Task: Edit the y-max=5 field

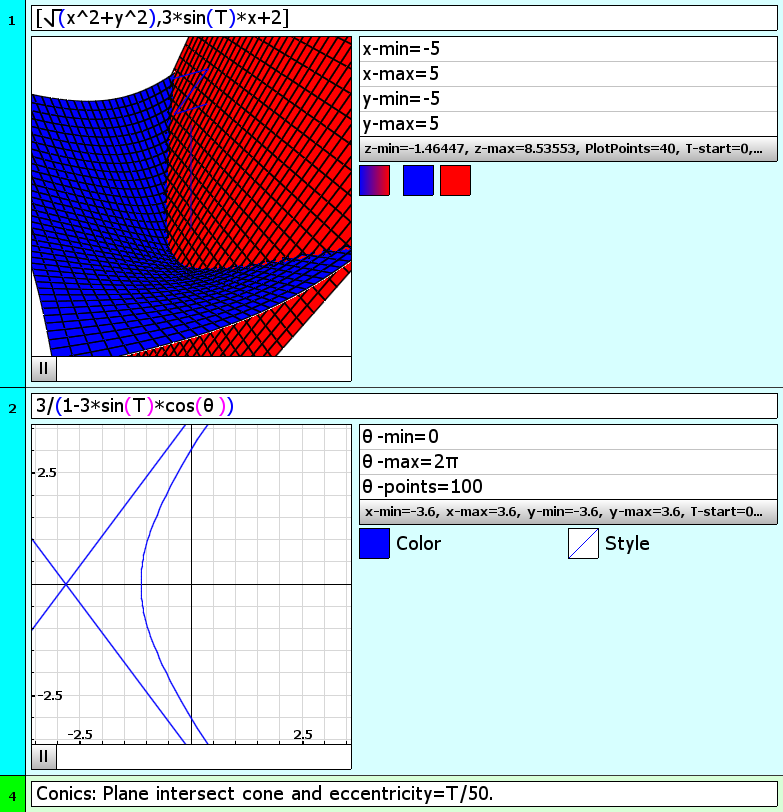Action: coord(567,124)
